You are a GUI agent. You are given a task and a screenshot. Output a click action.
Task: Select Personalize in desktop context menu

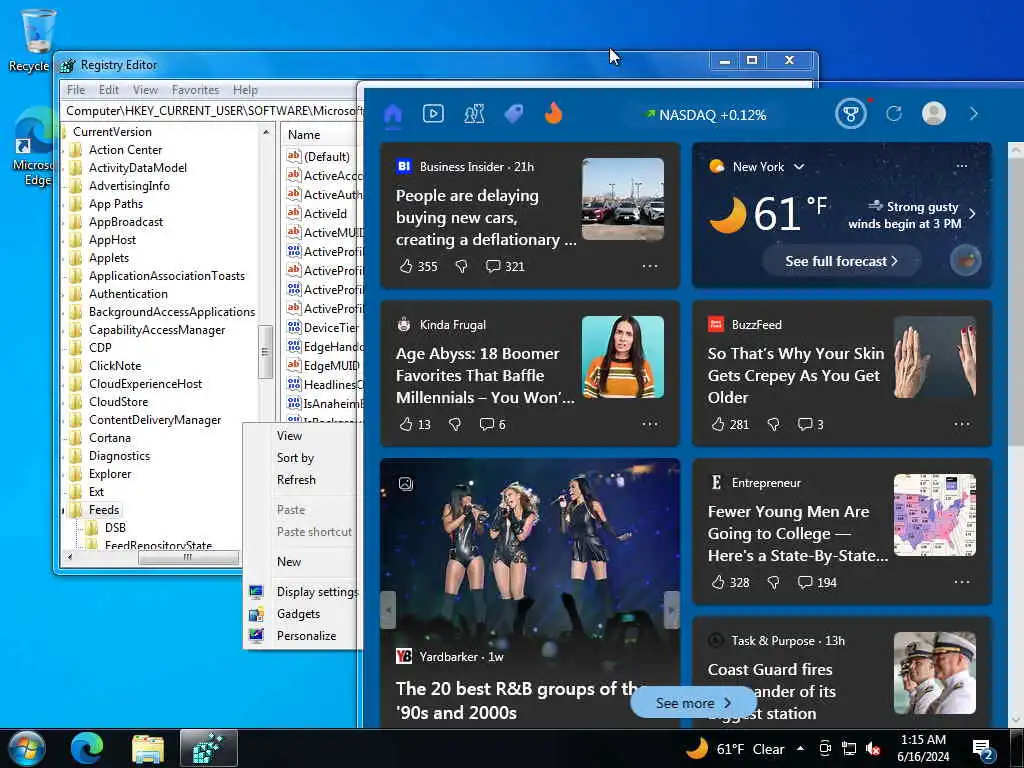(306, 636)
